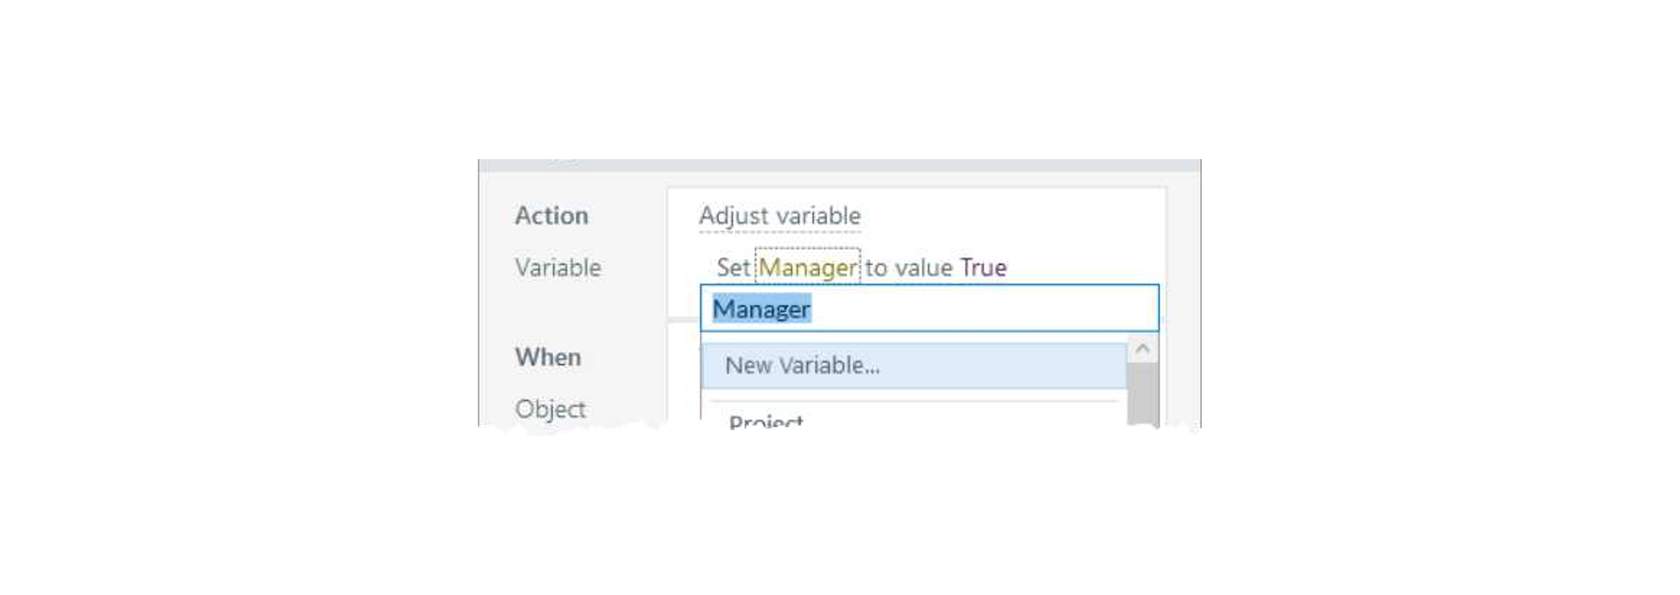
Task: Click blank area right of Adjust variable
Action: click(x=1010, y=216)
